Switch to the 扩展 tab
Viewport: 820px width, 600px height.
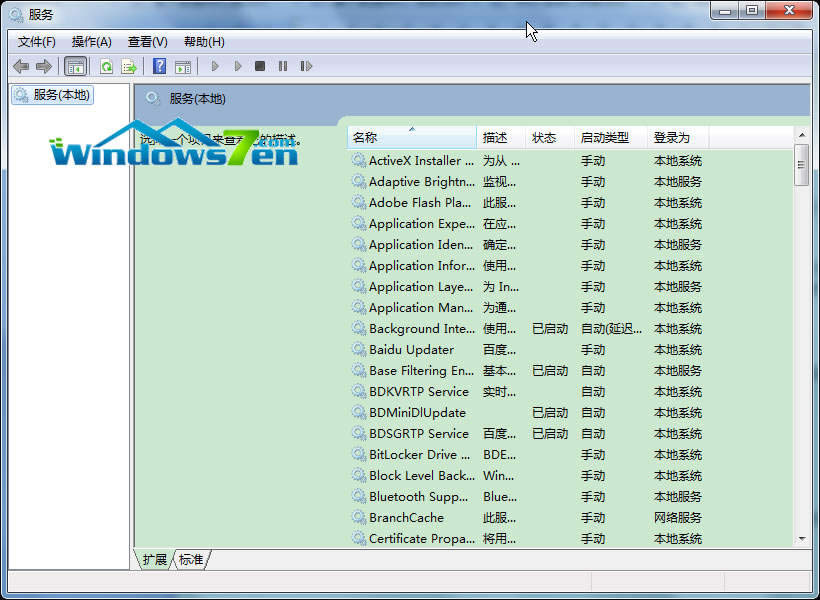154,560
